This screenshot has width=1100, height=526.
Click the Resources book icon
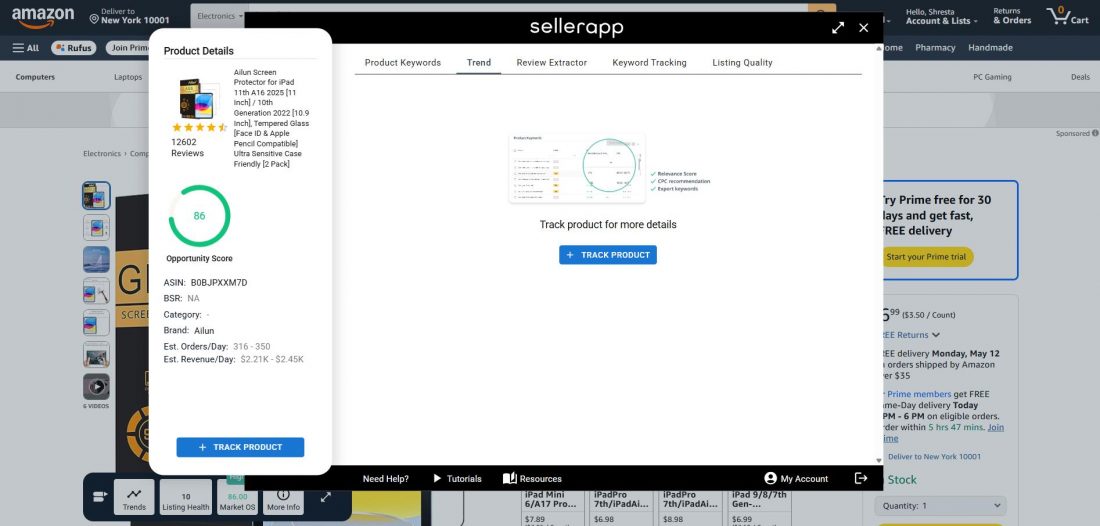(510, 478)
